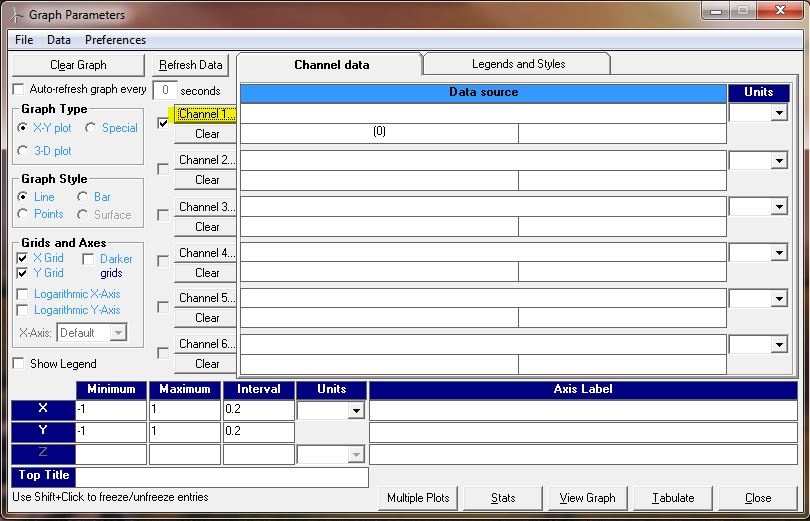This screenshot has width=810, height=521.
Task: Select 3-D plot graph type
Action: (22, 151)
